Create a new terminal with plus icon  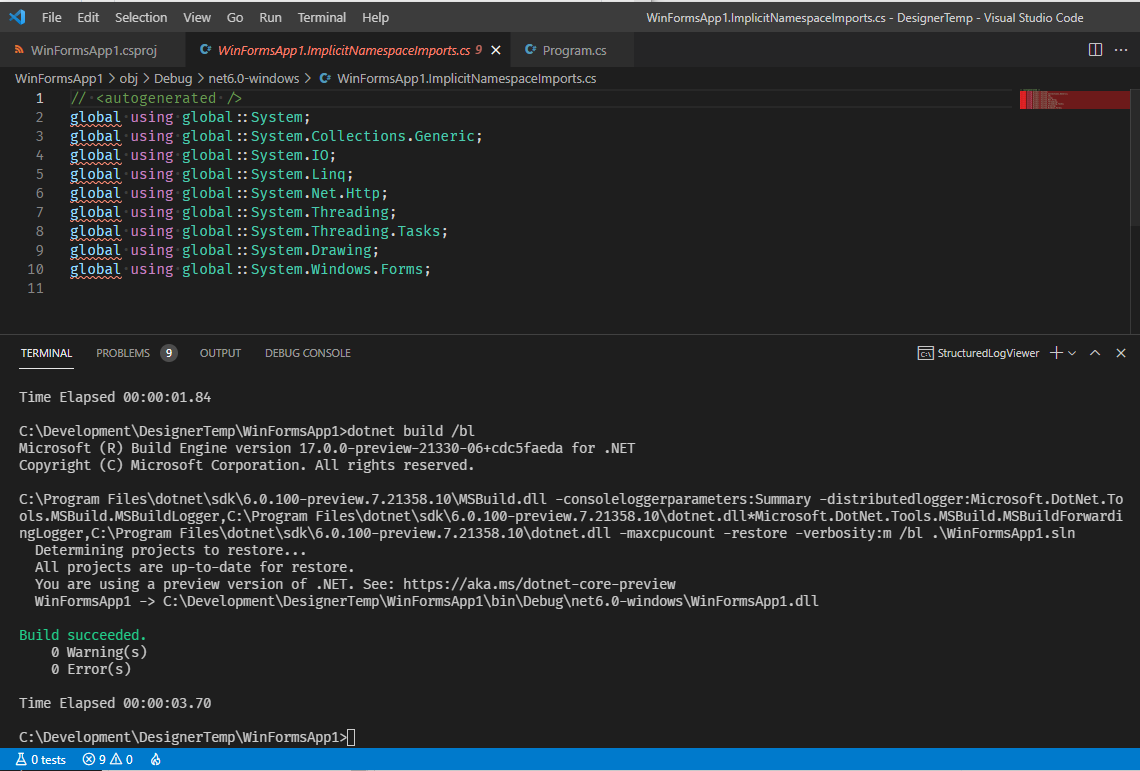(x=1056, y=353)
